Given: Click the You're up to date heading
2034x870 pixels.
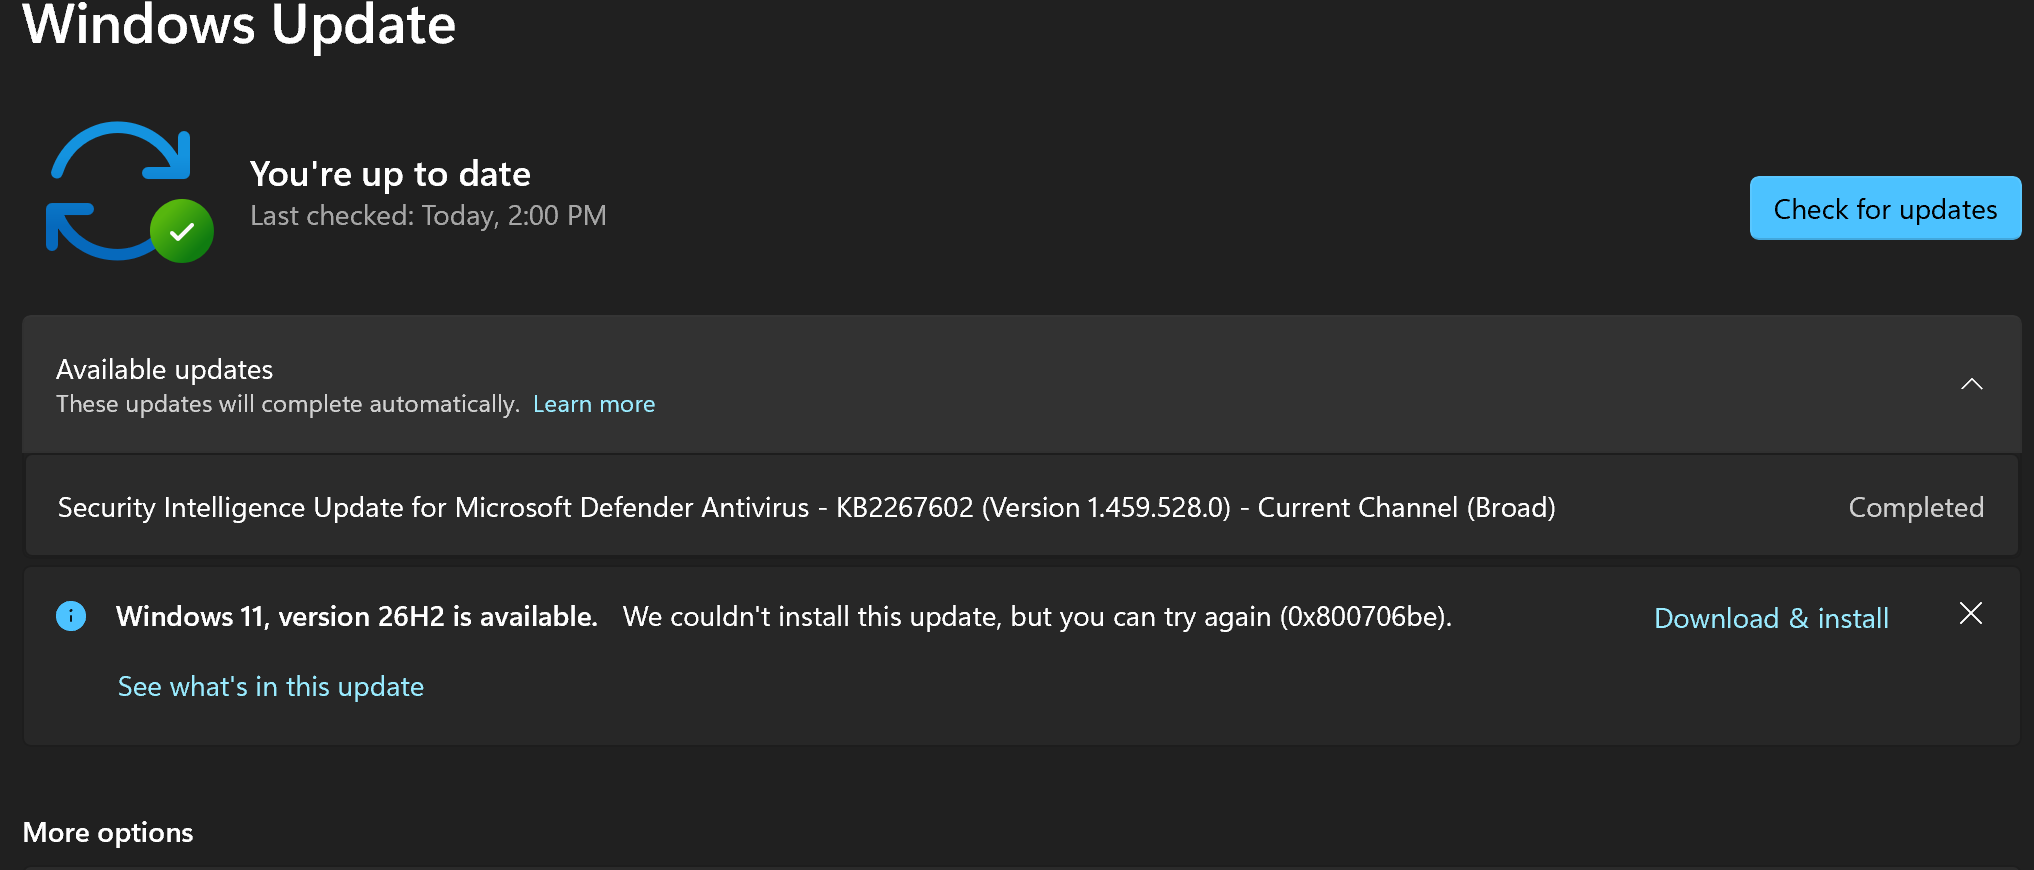Looking at the screenshot, I should [x=390, y=174].
